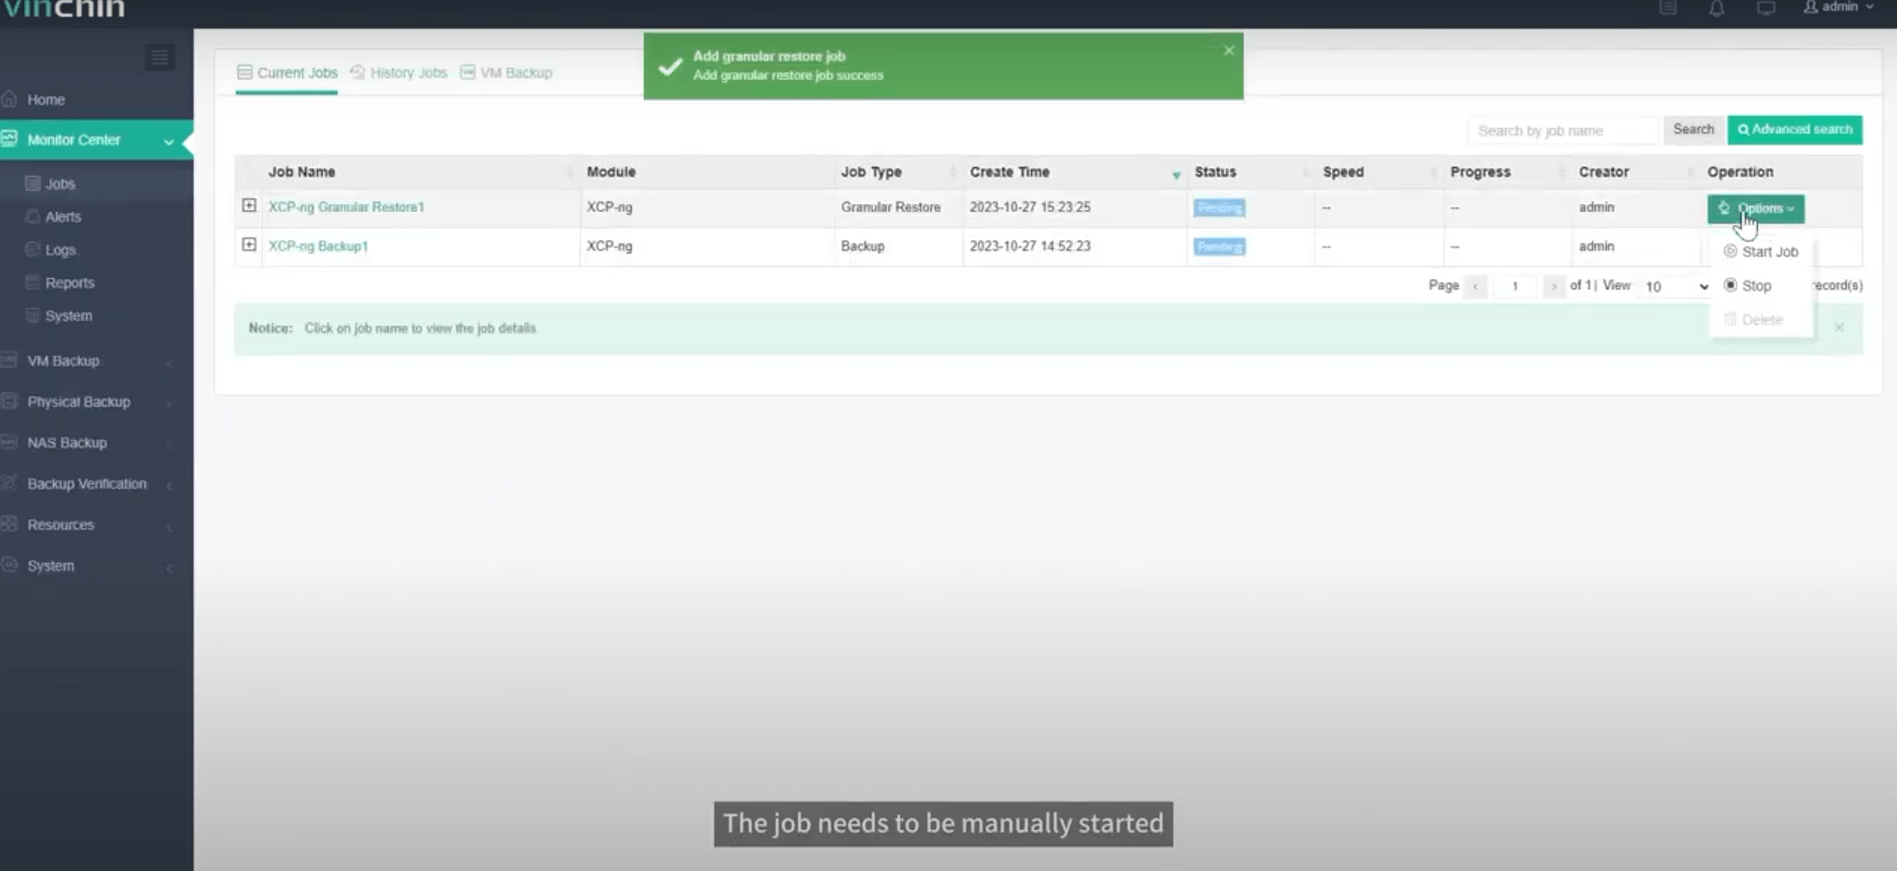Click the monitor icon in top bar
This screenshot has width=1897, height=871.
[1766, 9]
